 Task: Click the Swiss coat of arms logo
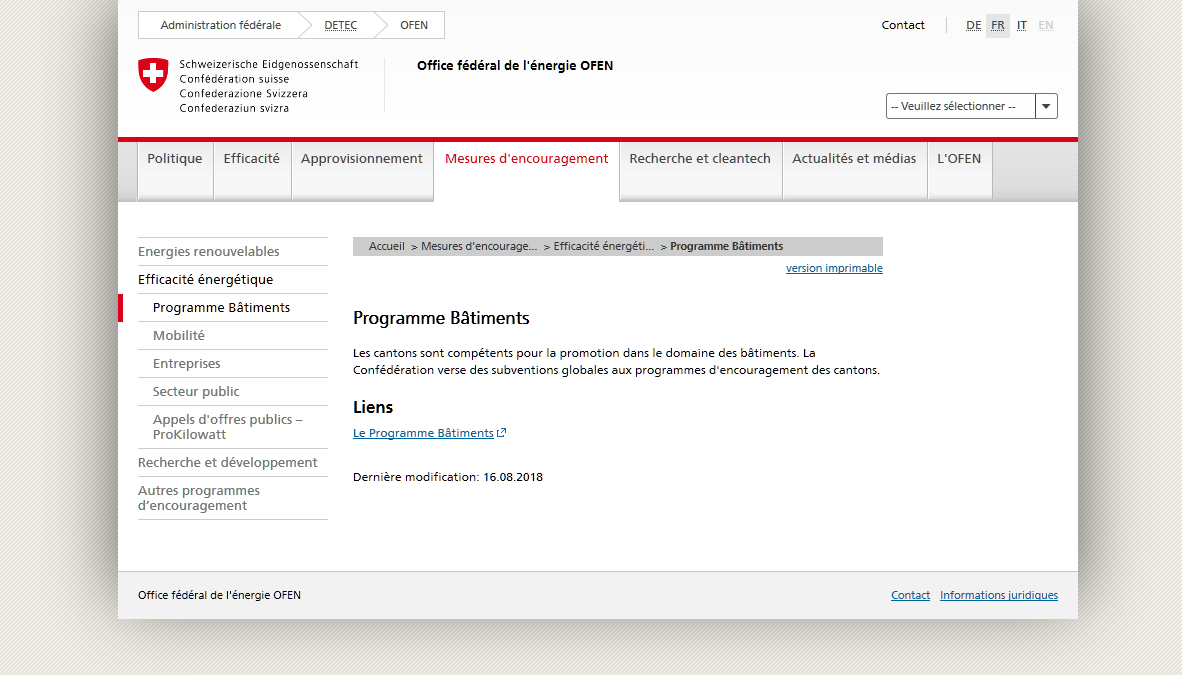pyautogui.click(x=153, y=75)
